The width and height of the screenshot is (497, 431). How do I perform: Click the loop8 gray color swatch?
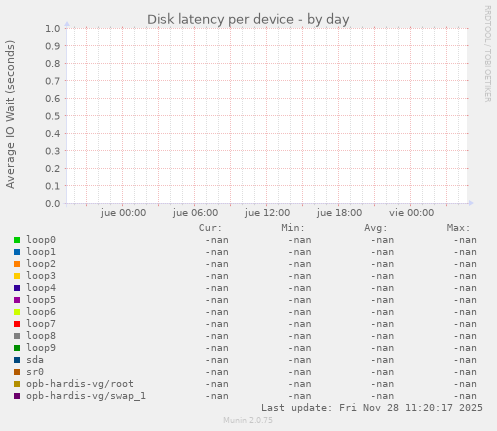click(17, 336)
